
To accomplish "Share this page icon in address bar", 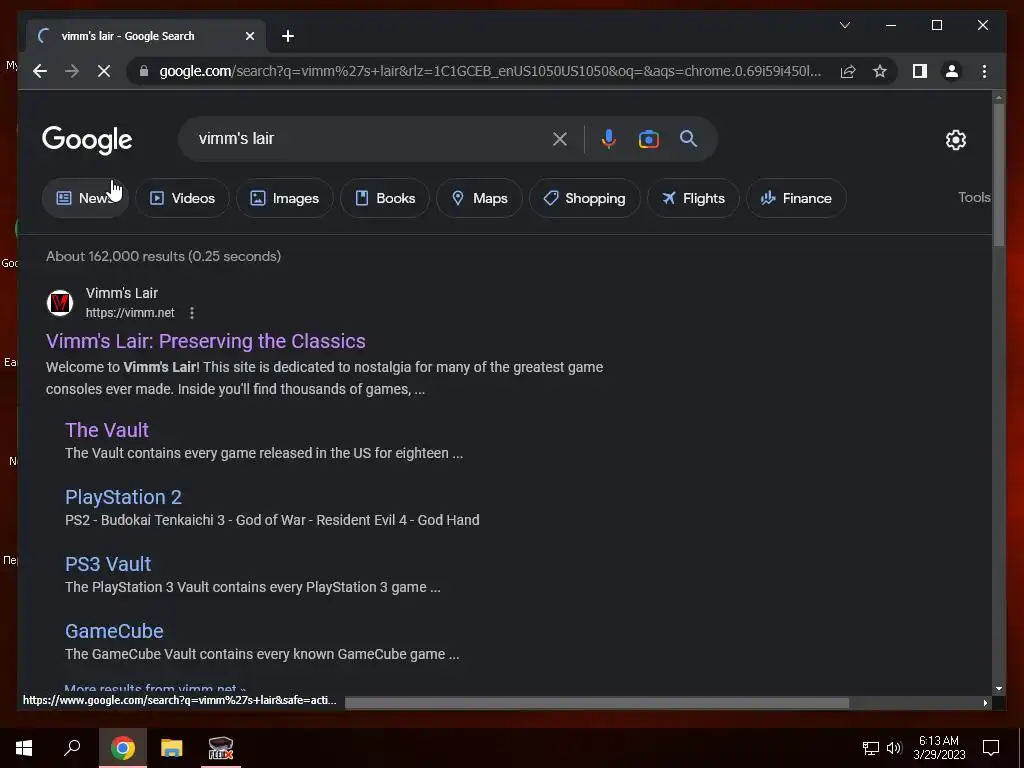I will pos(848,71).
